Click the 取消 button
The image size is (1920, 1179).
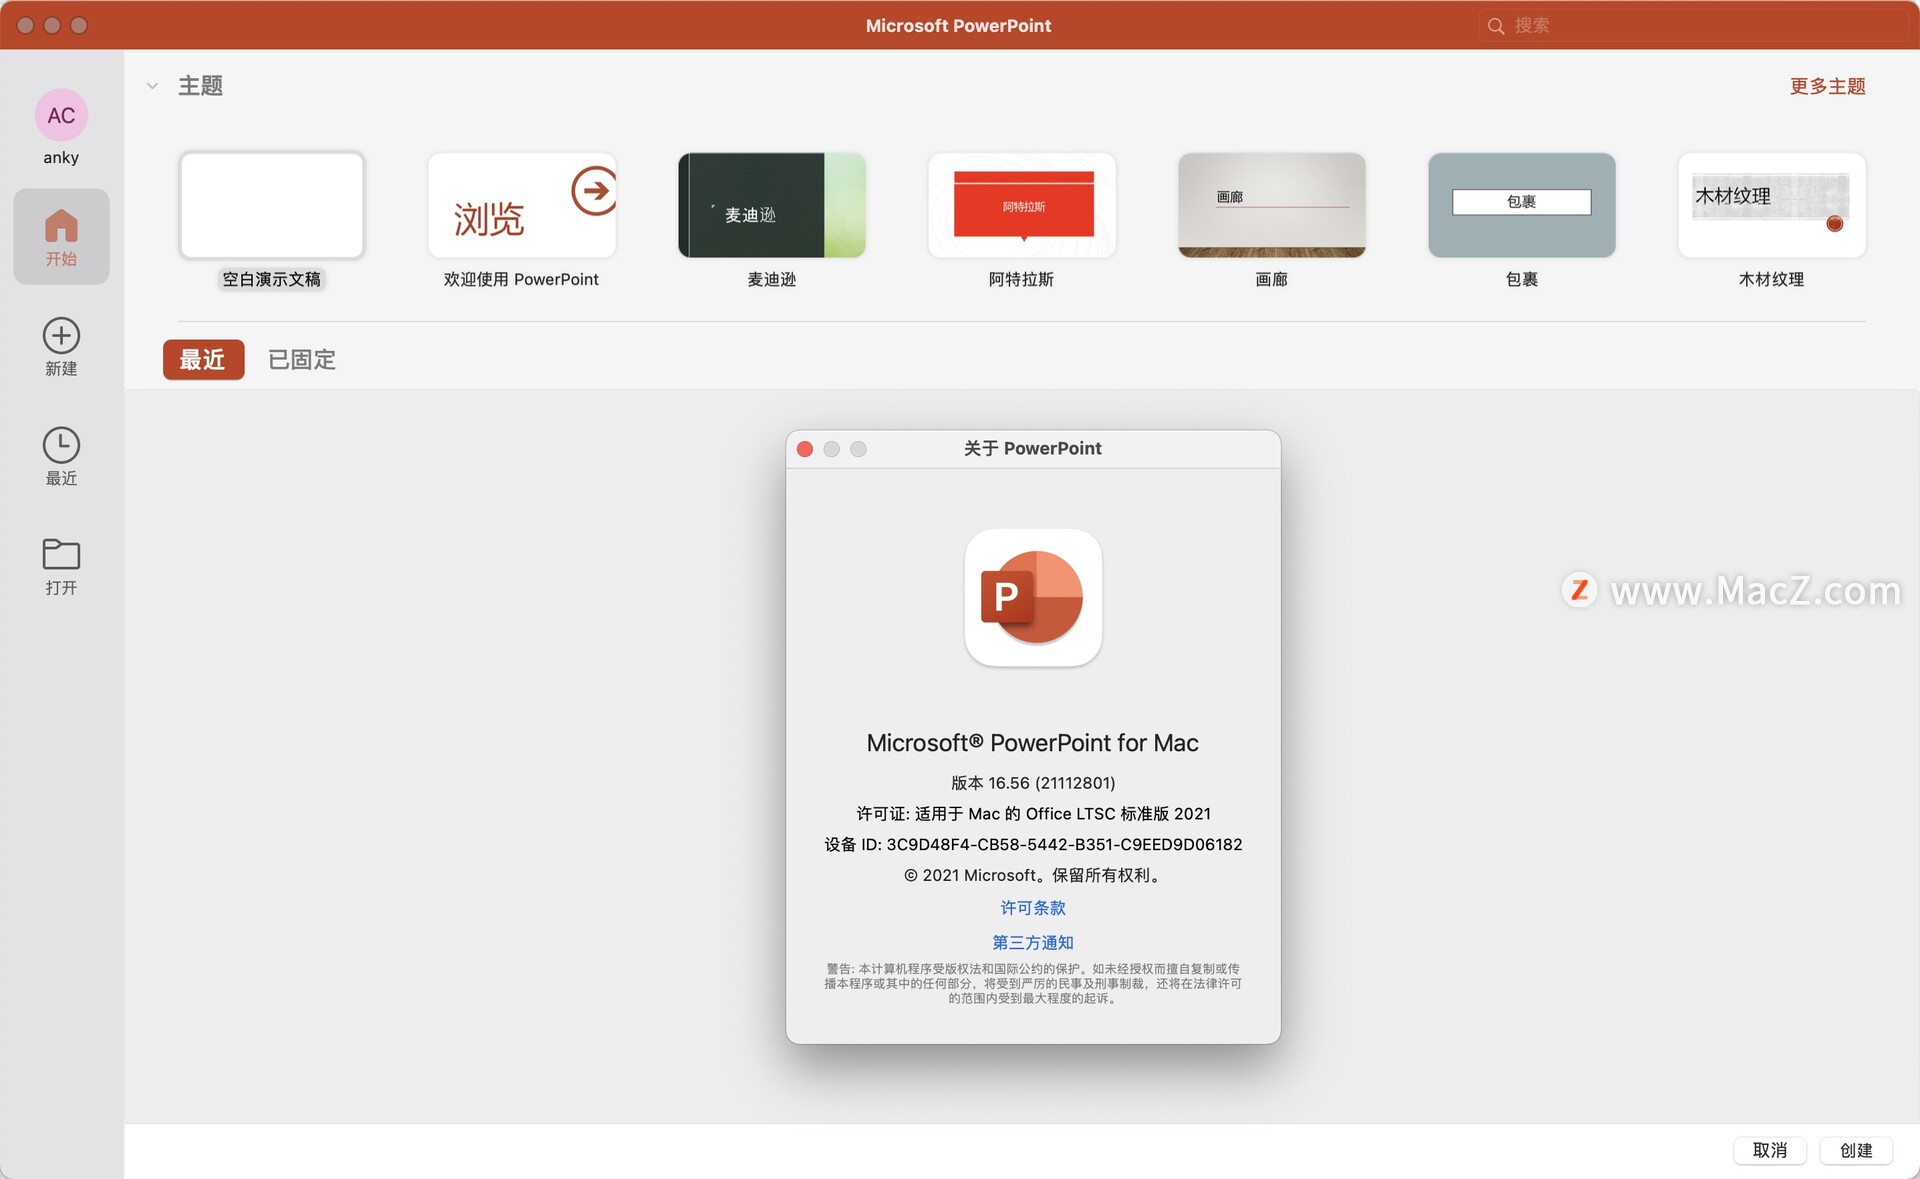(1769, 1150)
